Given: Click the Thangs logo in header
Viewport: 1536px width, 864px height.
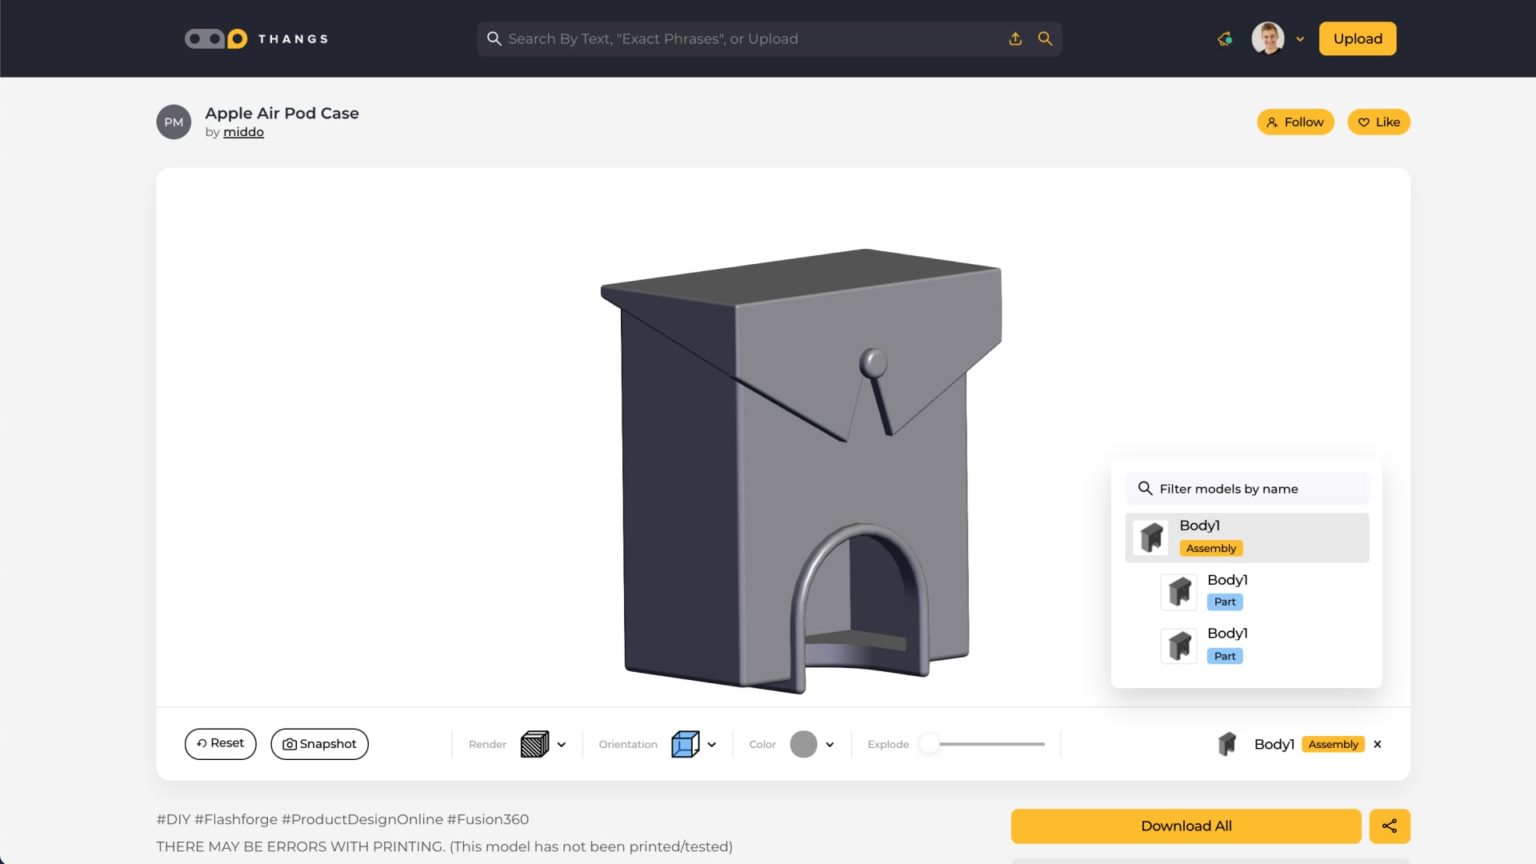Looking at the screenshot, I should pyautogui.click(x=254, y=38).
